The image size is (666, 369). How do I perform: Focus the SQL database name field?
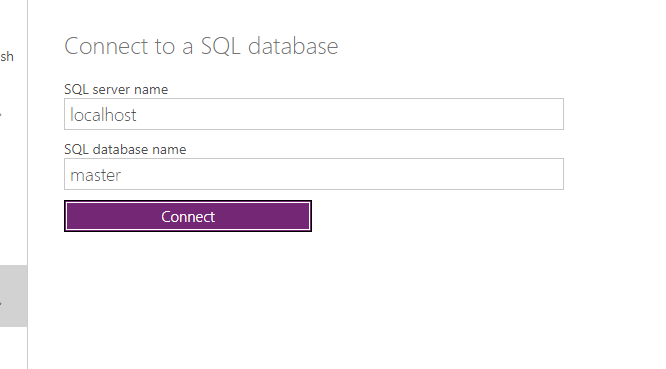[314, 174]
